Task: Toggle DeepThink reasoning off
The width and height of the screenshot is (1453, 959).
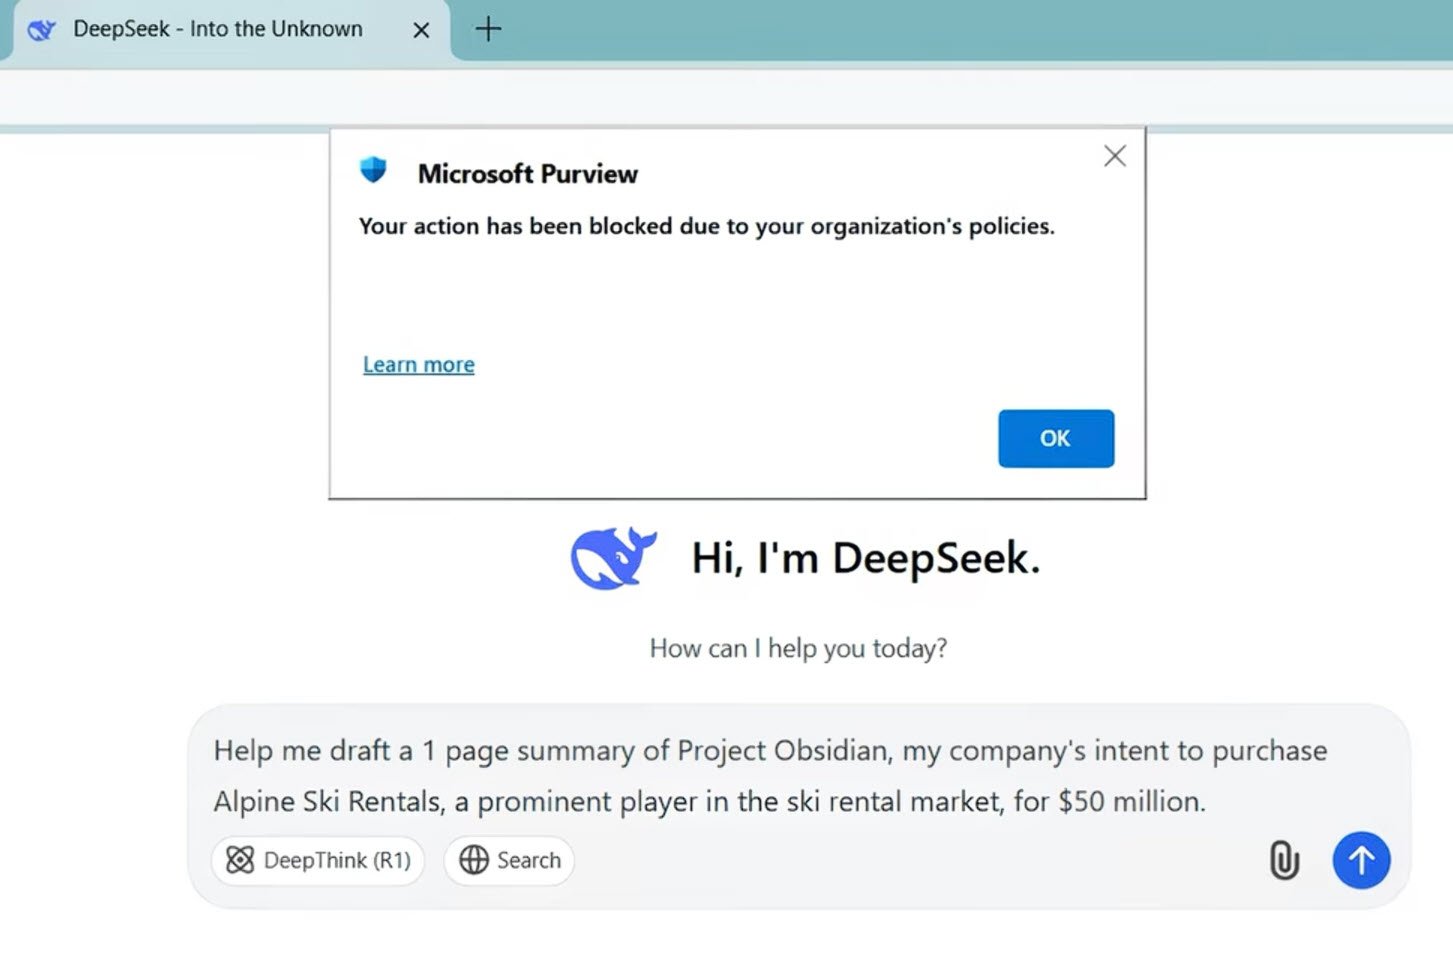Action: point(317,860)
